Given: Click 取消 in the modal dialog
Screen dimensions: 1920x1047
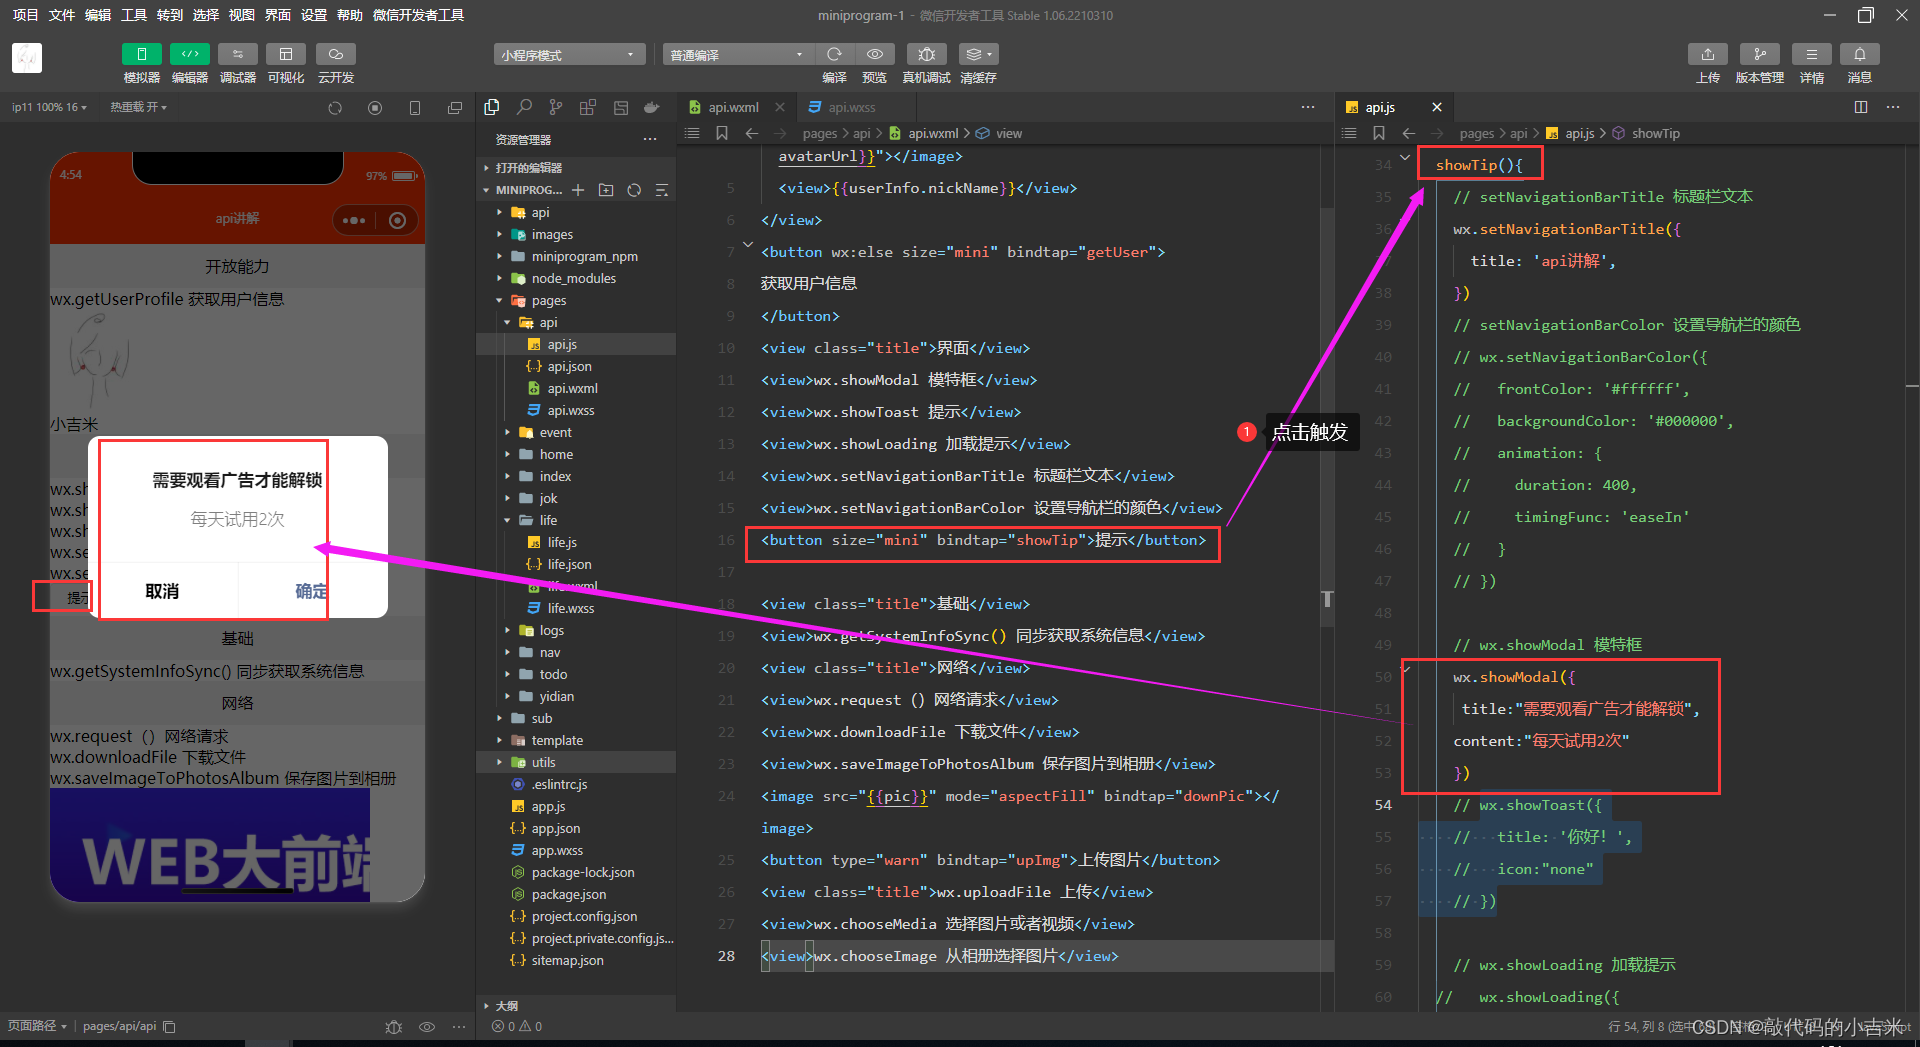Looking at the screenshot, I should point(162,591).
